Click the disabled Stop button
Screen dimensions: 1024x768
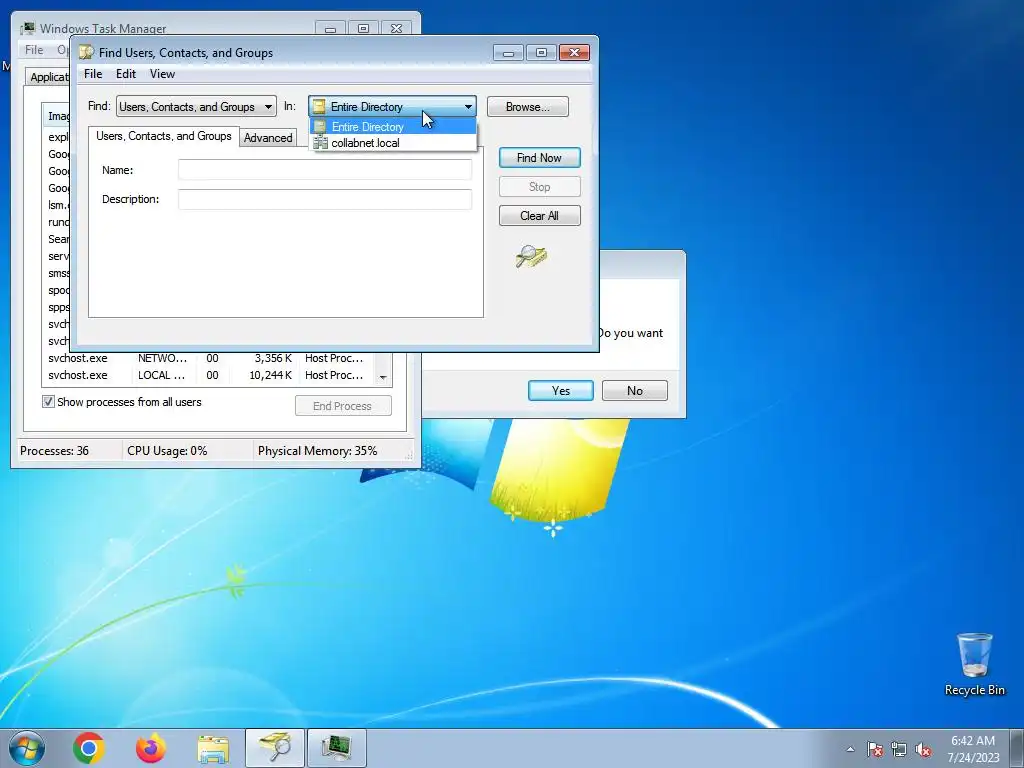tap(539, 187)
